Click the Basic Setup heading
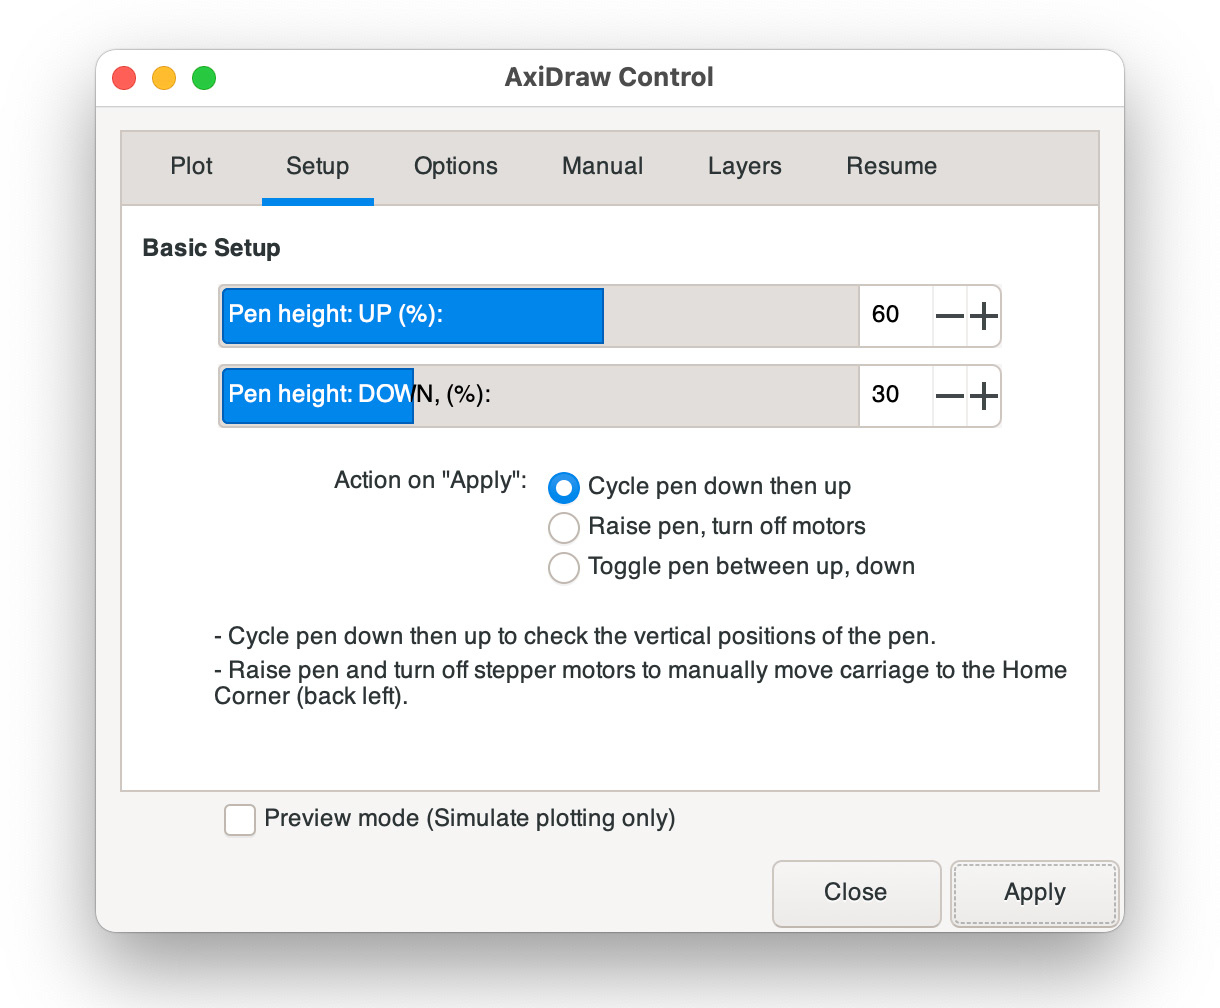1220x1008 pixels. (x=211, y=248)
